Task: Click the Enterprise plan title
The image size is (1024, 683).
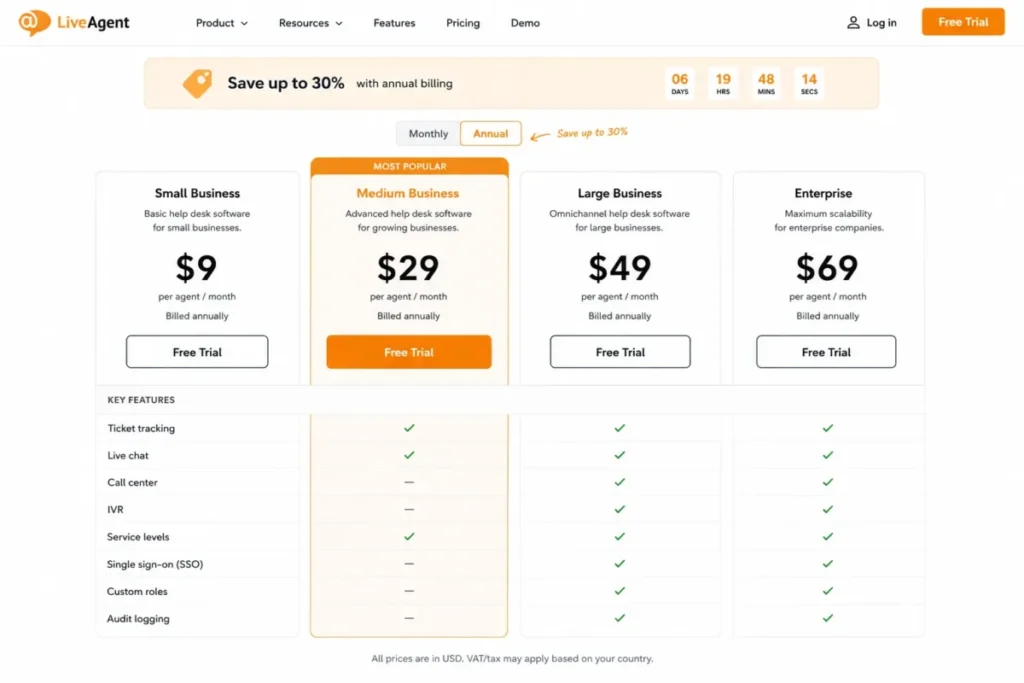Action: tap(823, 193)
